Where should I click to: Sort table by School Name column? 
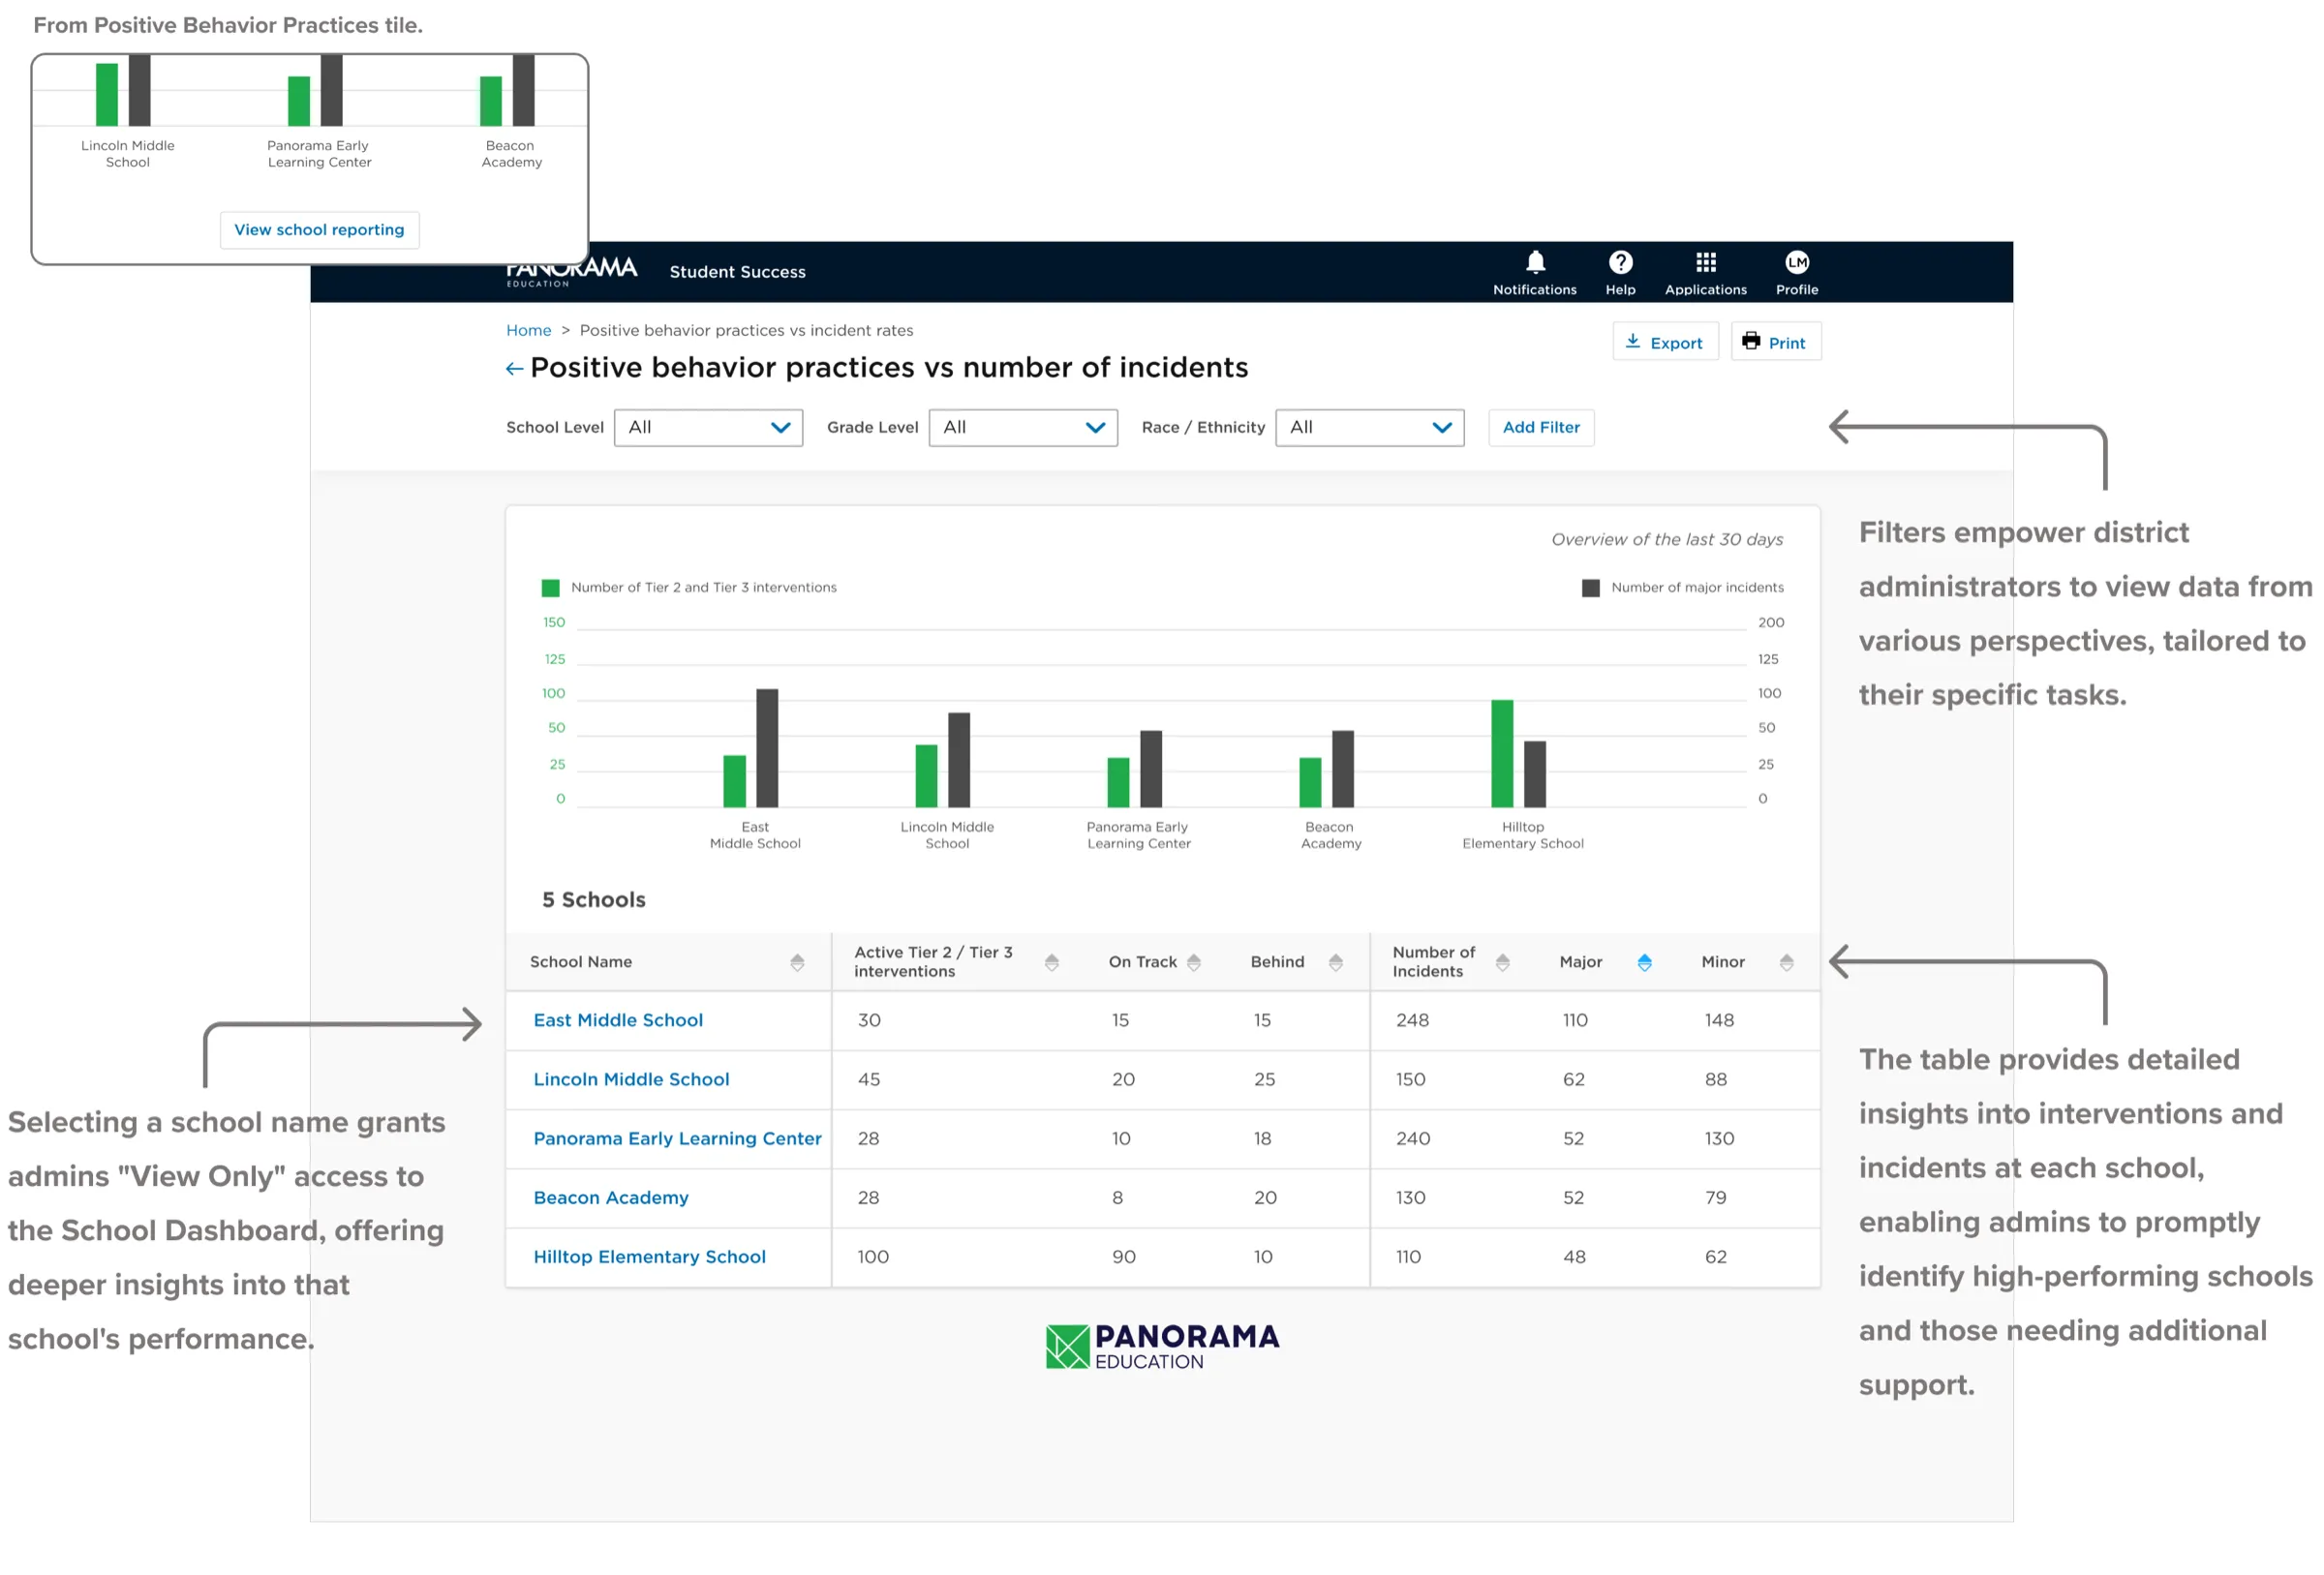(797, 962)
